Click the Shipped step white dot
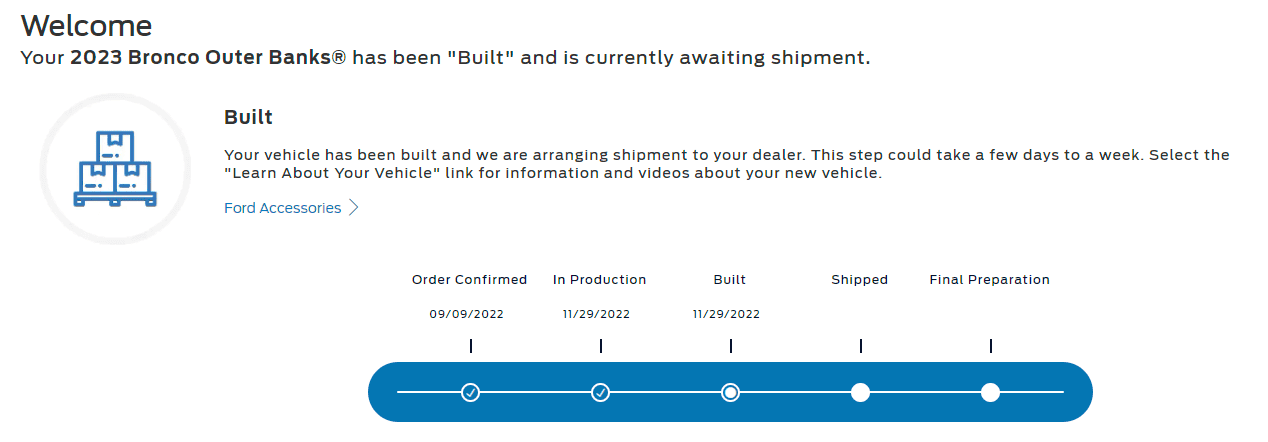 click(860, 392)
